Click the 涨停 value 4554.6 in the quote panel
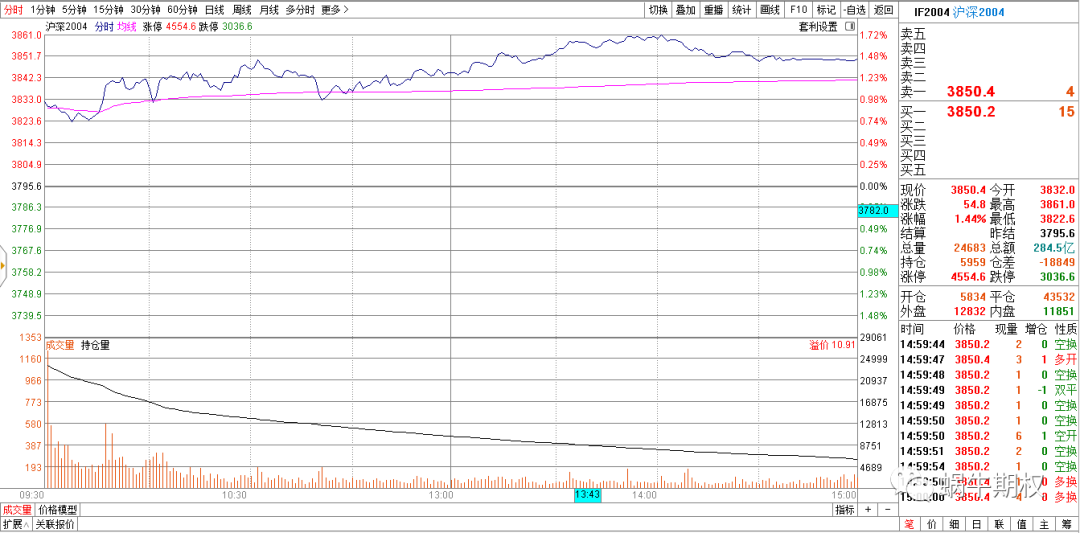The height and width of the screenshot is (533, 1080). 968,278
